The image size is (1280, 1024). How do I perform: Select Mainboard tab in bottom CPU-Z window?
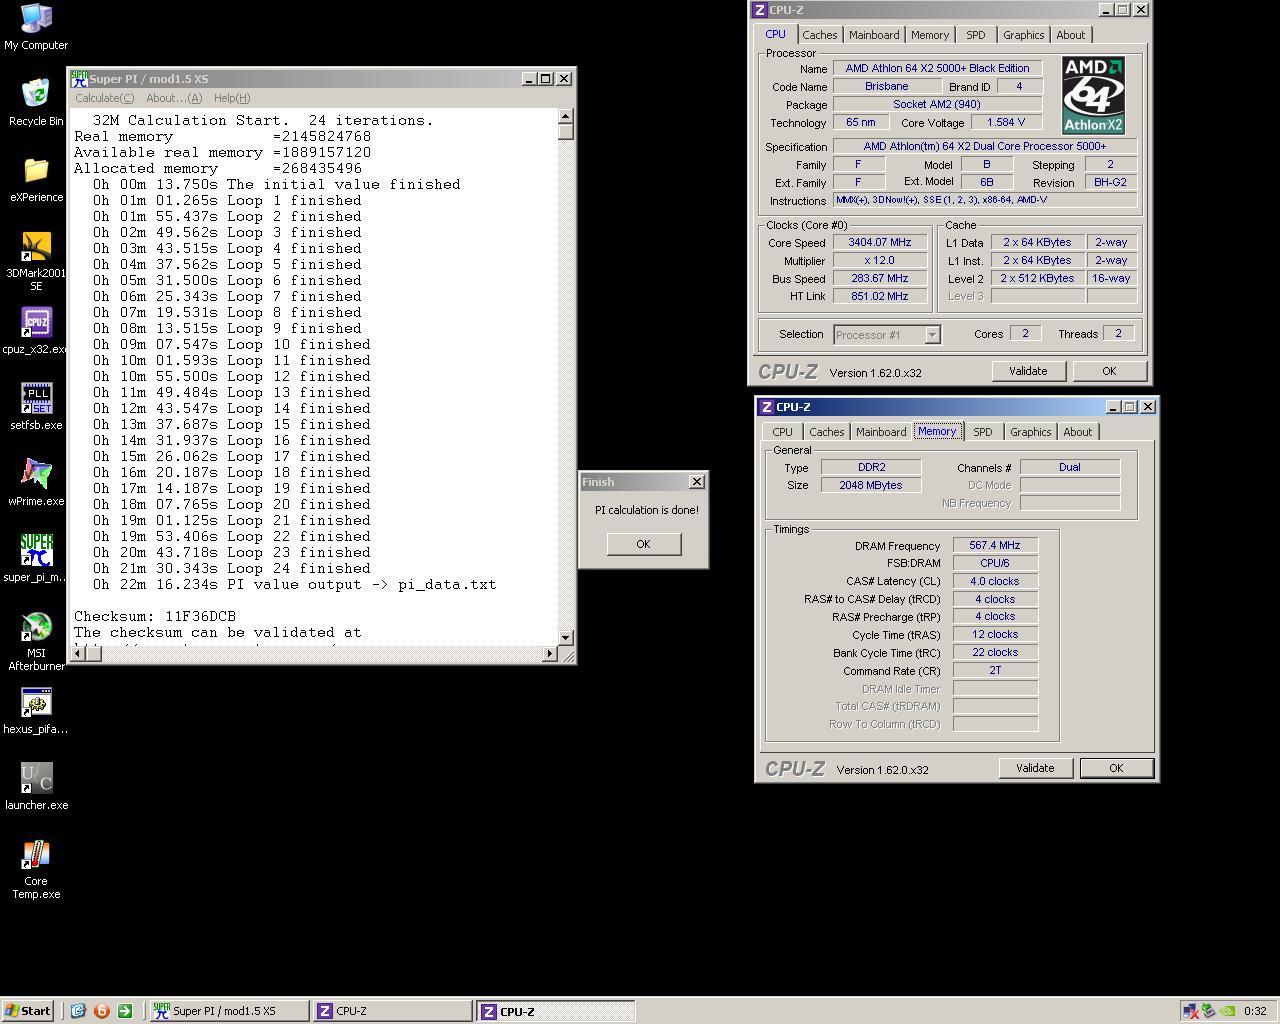point(881,432)
